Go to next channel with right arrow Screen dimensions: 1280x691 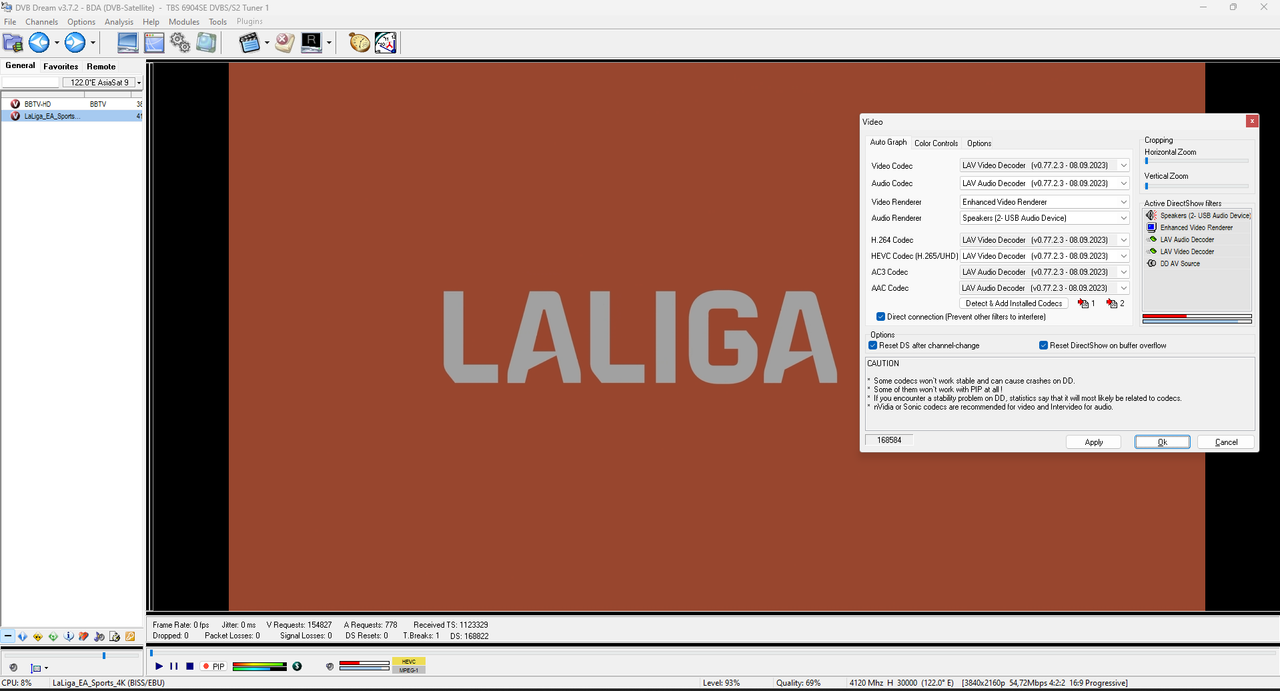click(x=75, y=42)
